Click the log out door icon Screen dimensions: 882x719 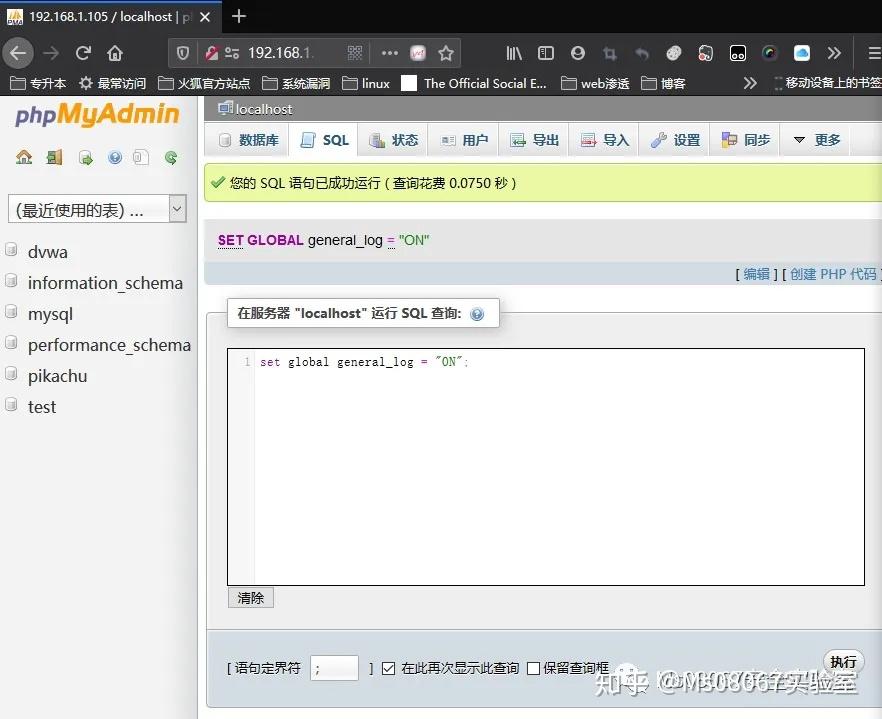click(55, 158)
